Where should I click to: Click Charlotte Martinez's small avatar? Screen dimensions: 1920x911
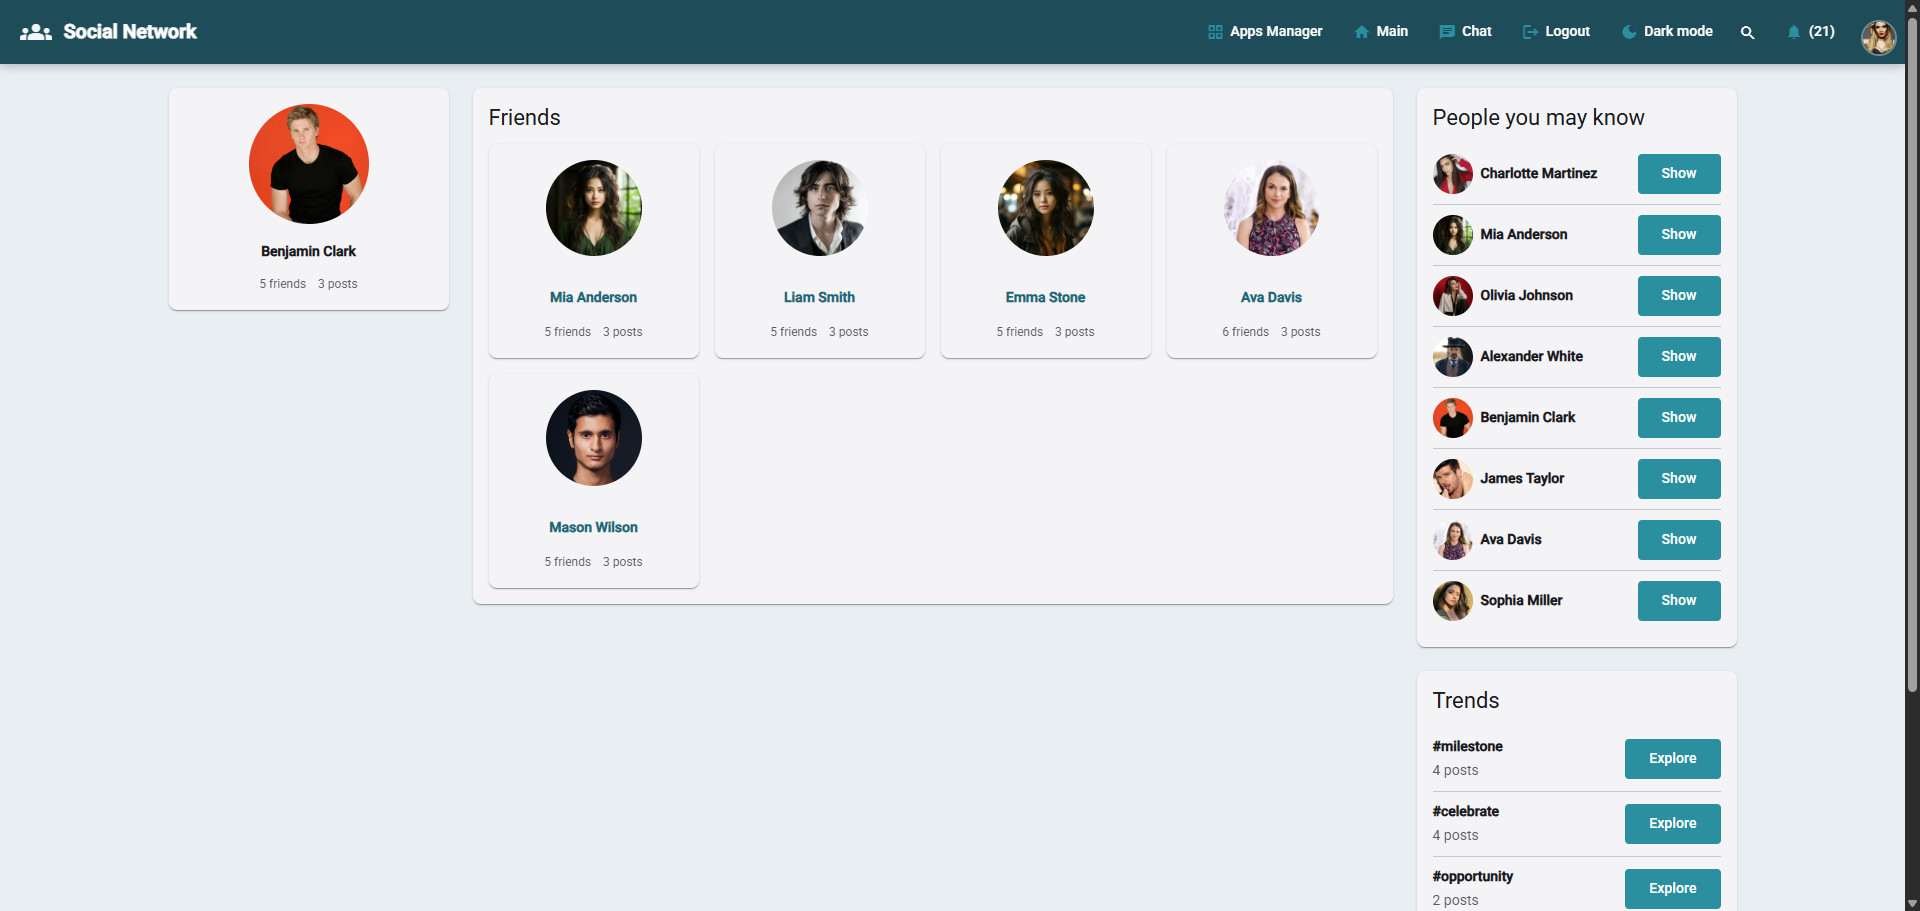(x=1453, y=174)
